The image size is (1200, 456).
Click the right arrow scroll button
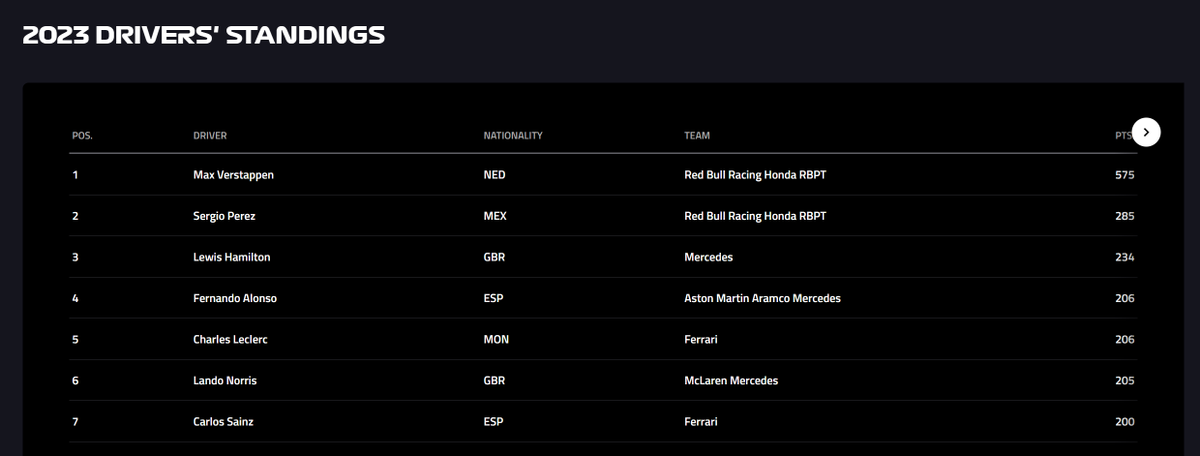[x=1146, y=132]
